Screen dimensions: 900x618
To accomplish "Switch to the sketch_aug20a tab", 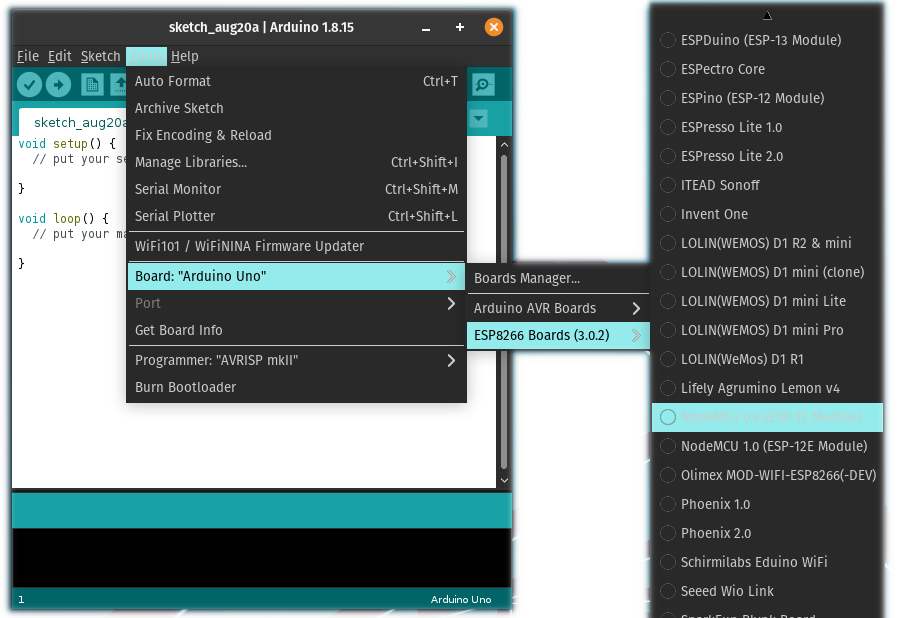I will pos(73,122).
